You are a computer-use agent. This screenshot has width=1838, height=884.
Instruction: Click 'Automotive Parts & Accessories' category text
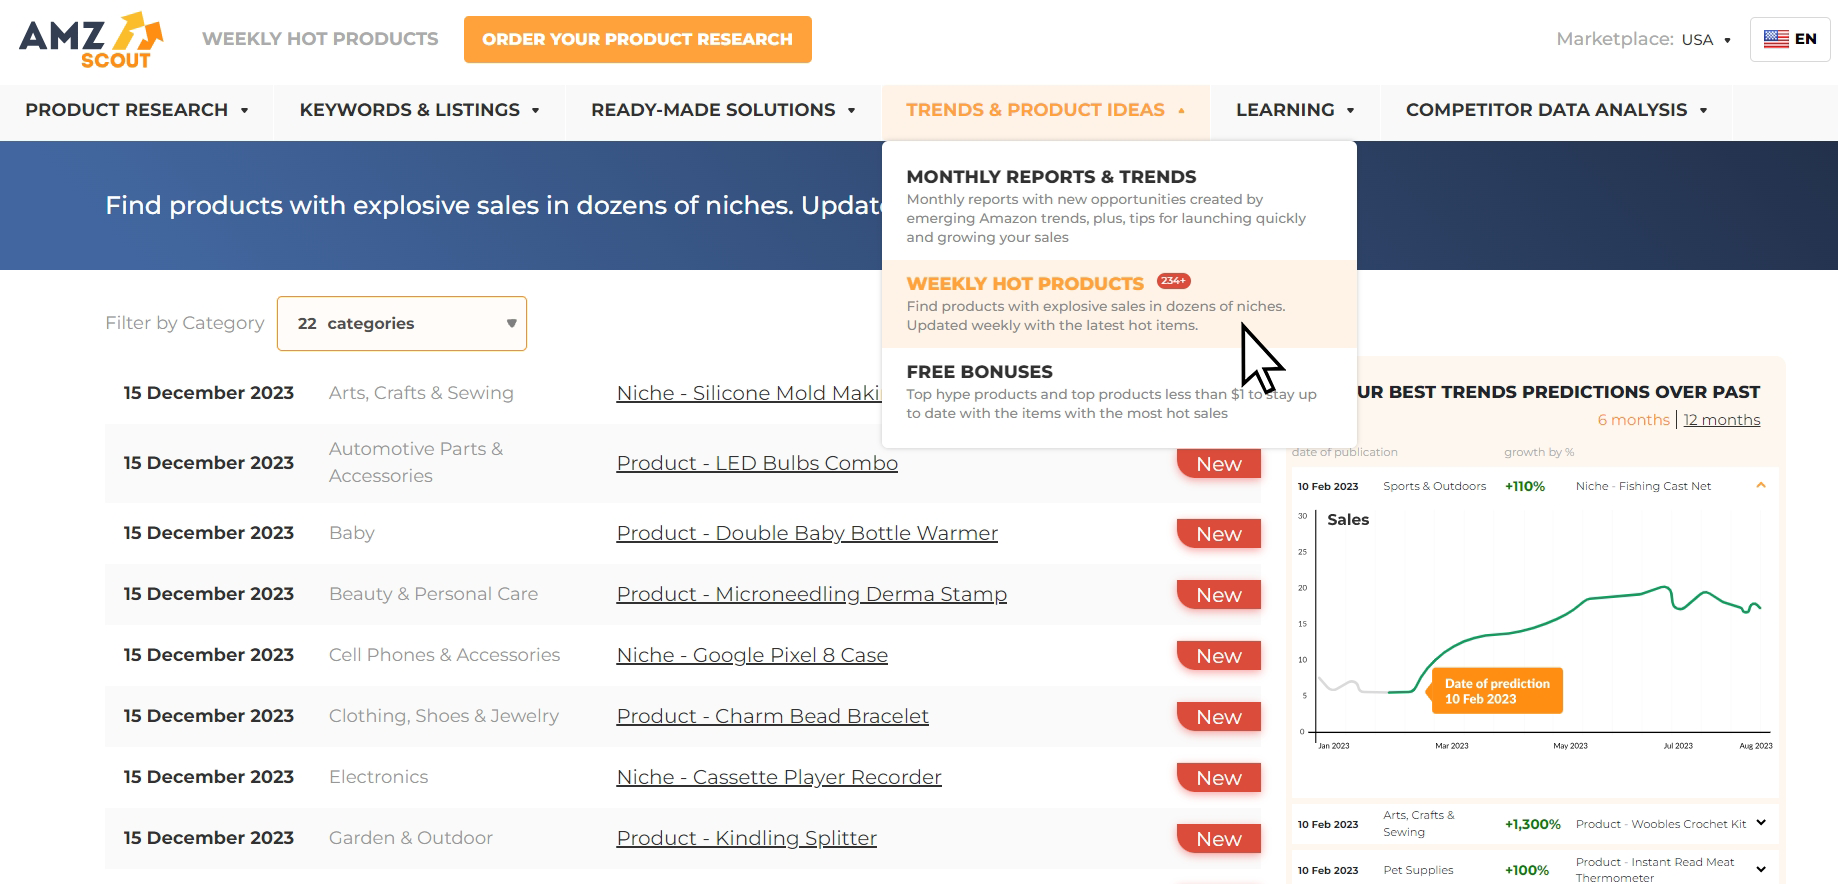[416, 462]
